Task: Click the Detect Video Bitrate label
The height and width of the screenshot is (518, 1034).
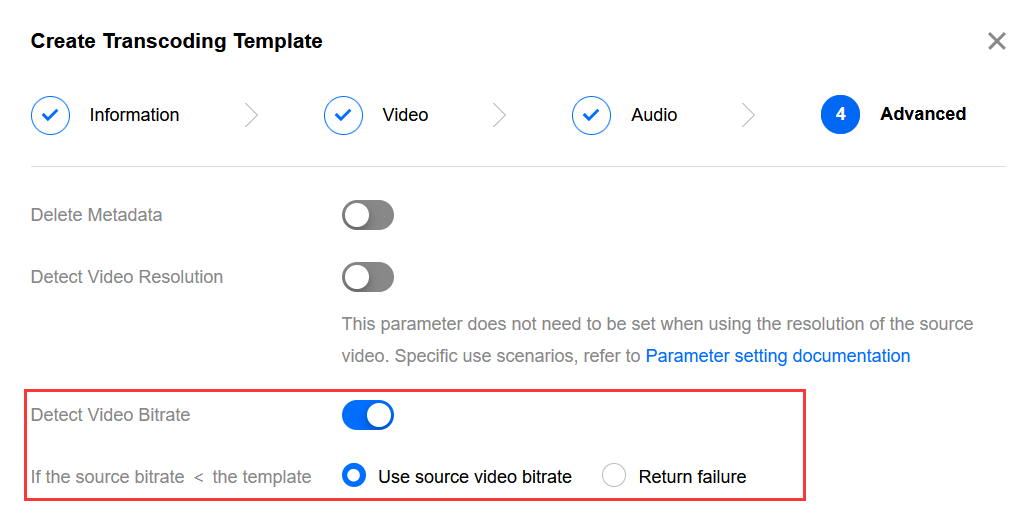Action: point(110,415)
